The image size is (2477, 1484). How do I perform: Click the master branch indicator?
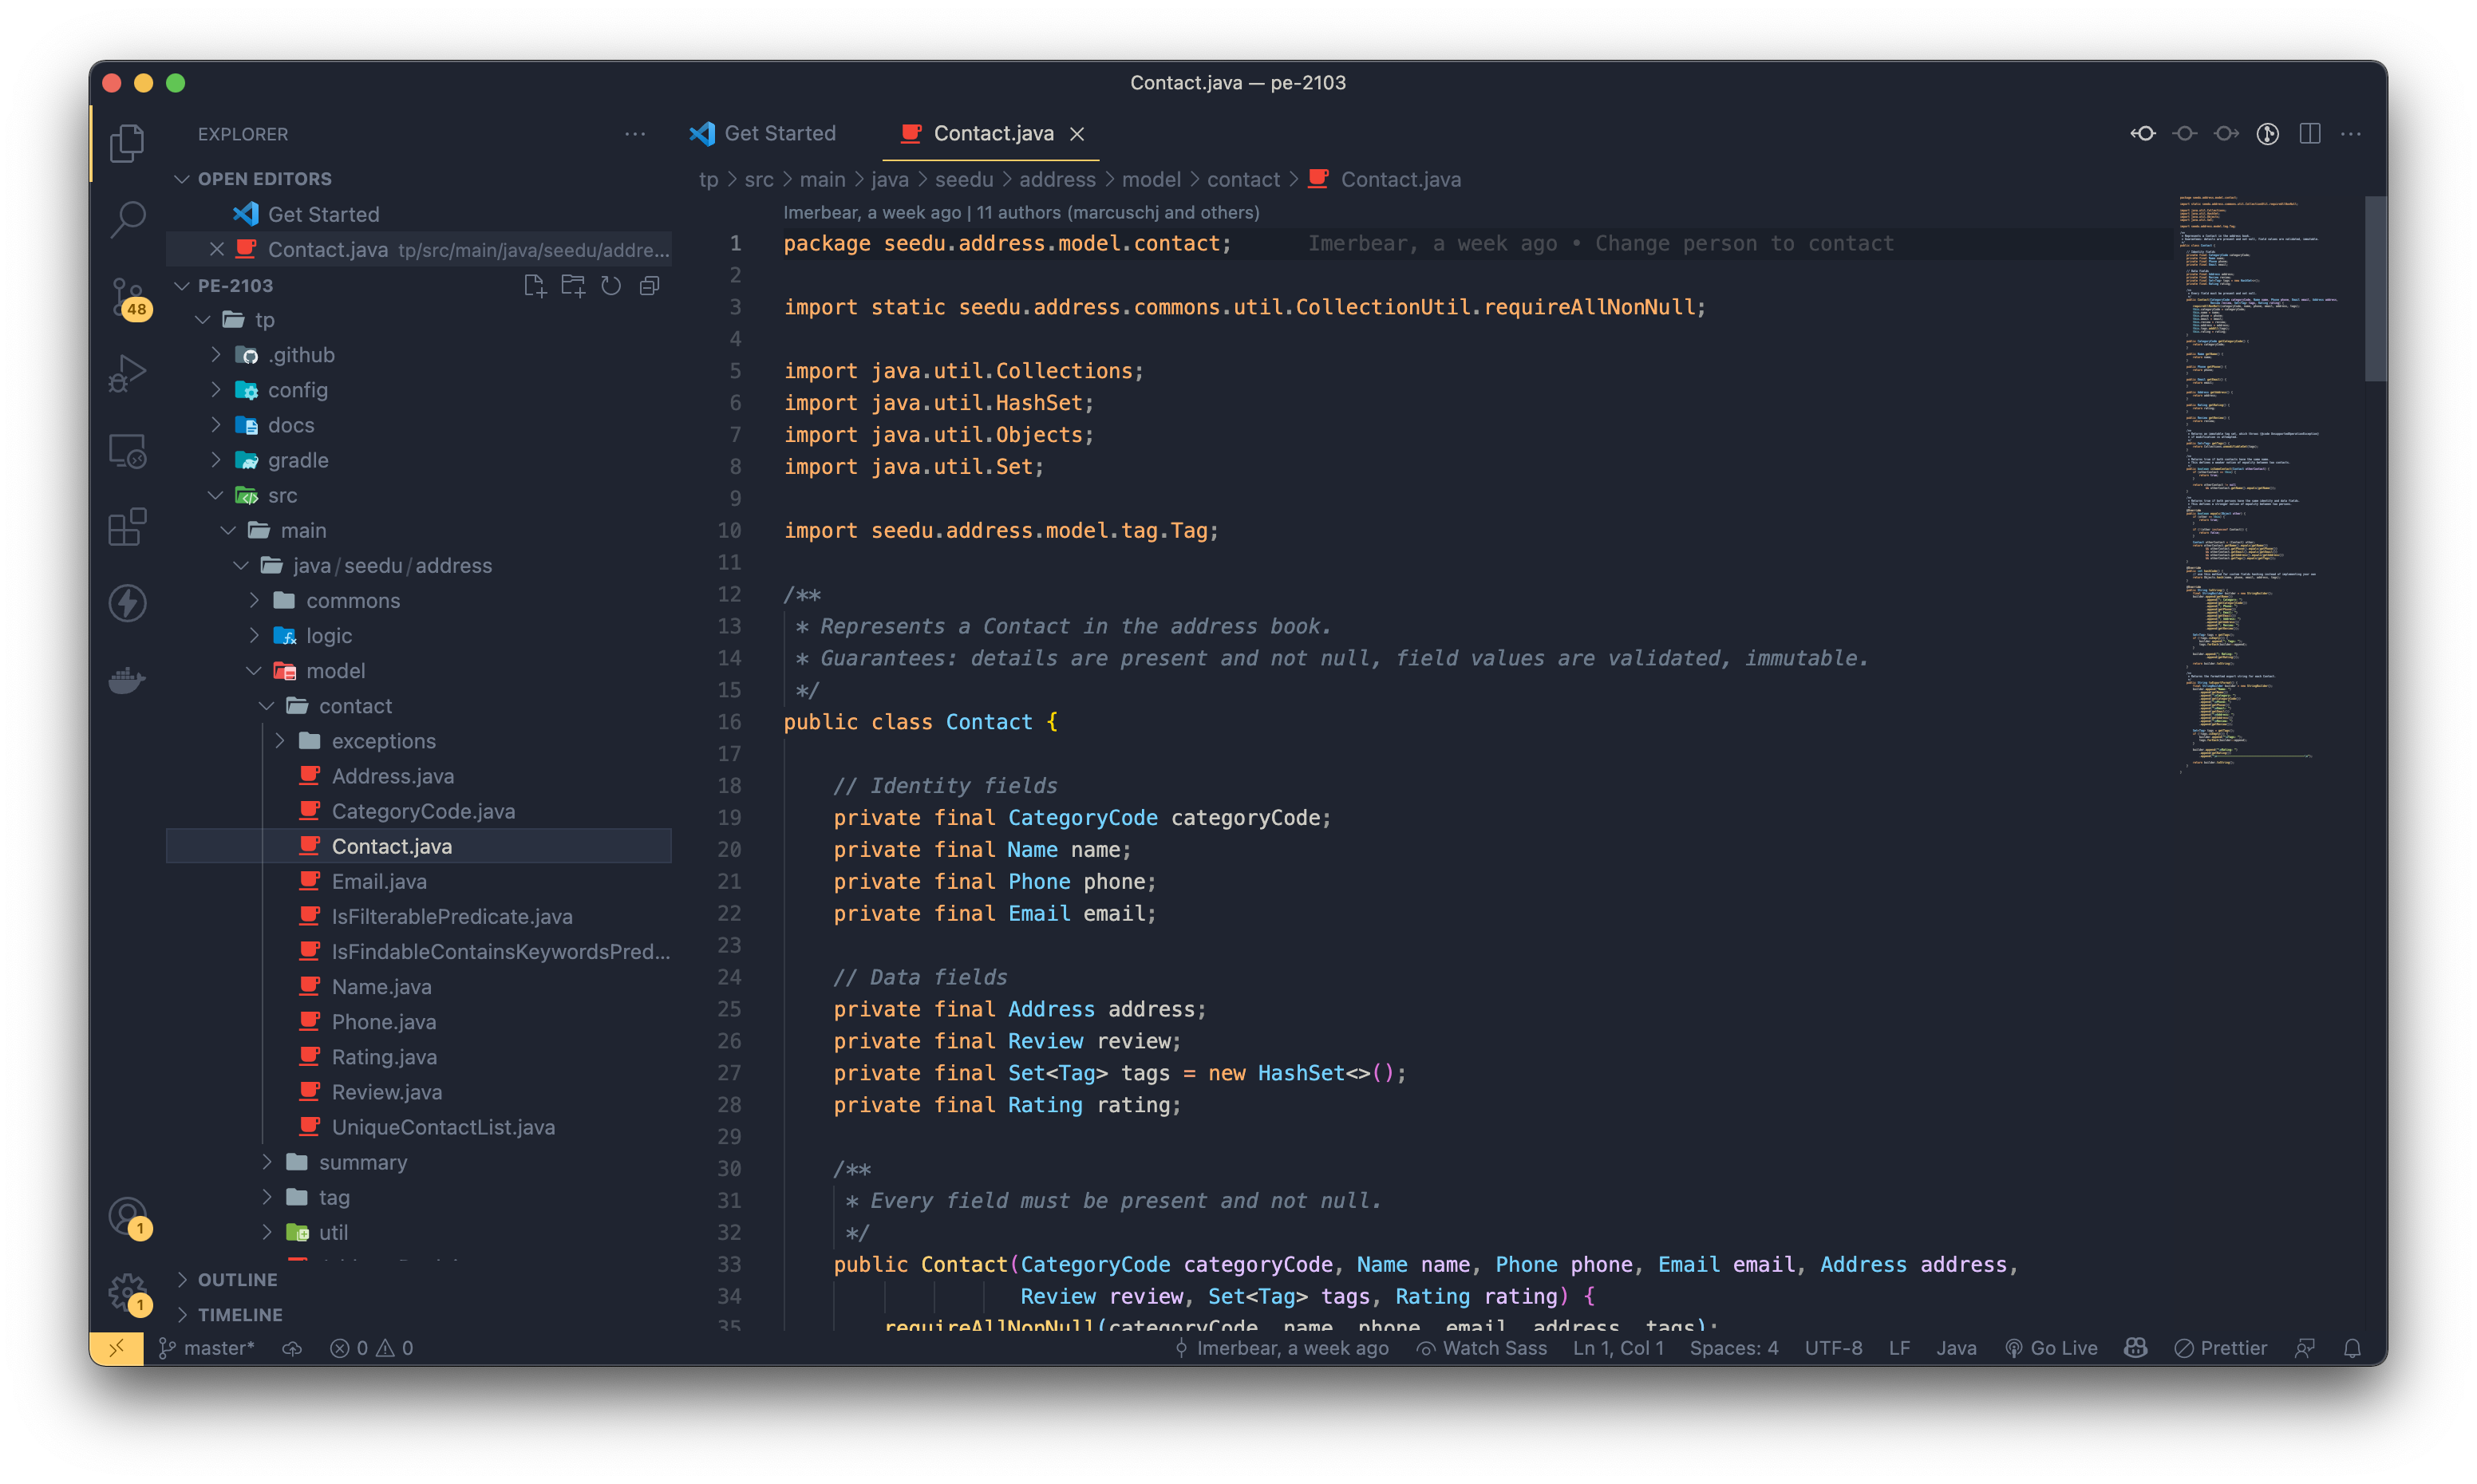[208, 1348]
